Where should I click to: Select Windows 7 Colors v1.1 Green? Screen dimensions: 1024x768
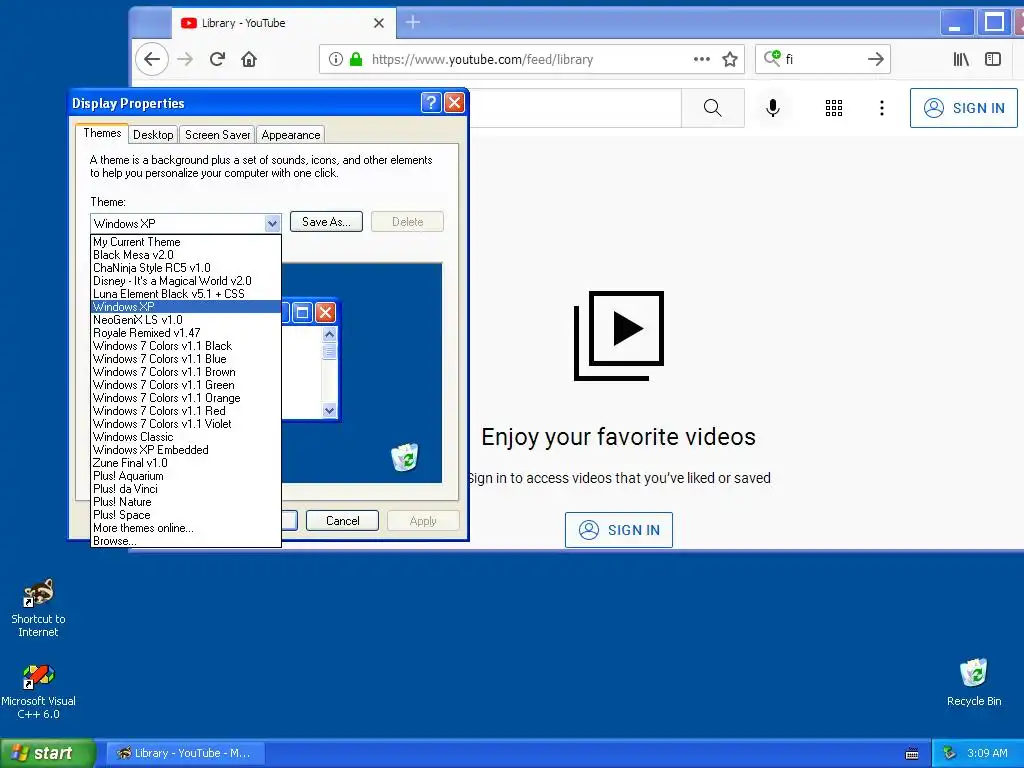point(185,385)
